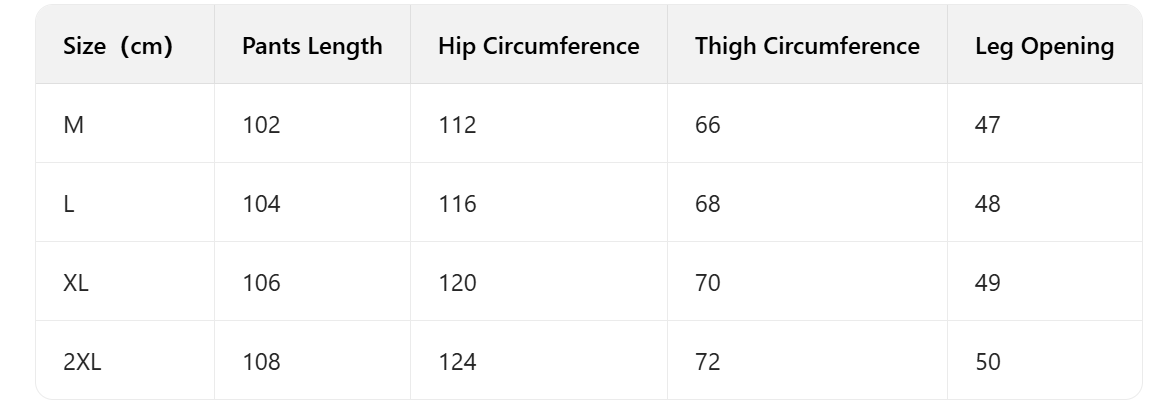Screen dimensions: 1164x405
Task: Select pants length value 102
Action: [x=261, y=125]
